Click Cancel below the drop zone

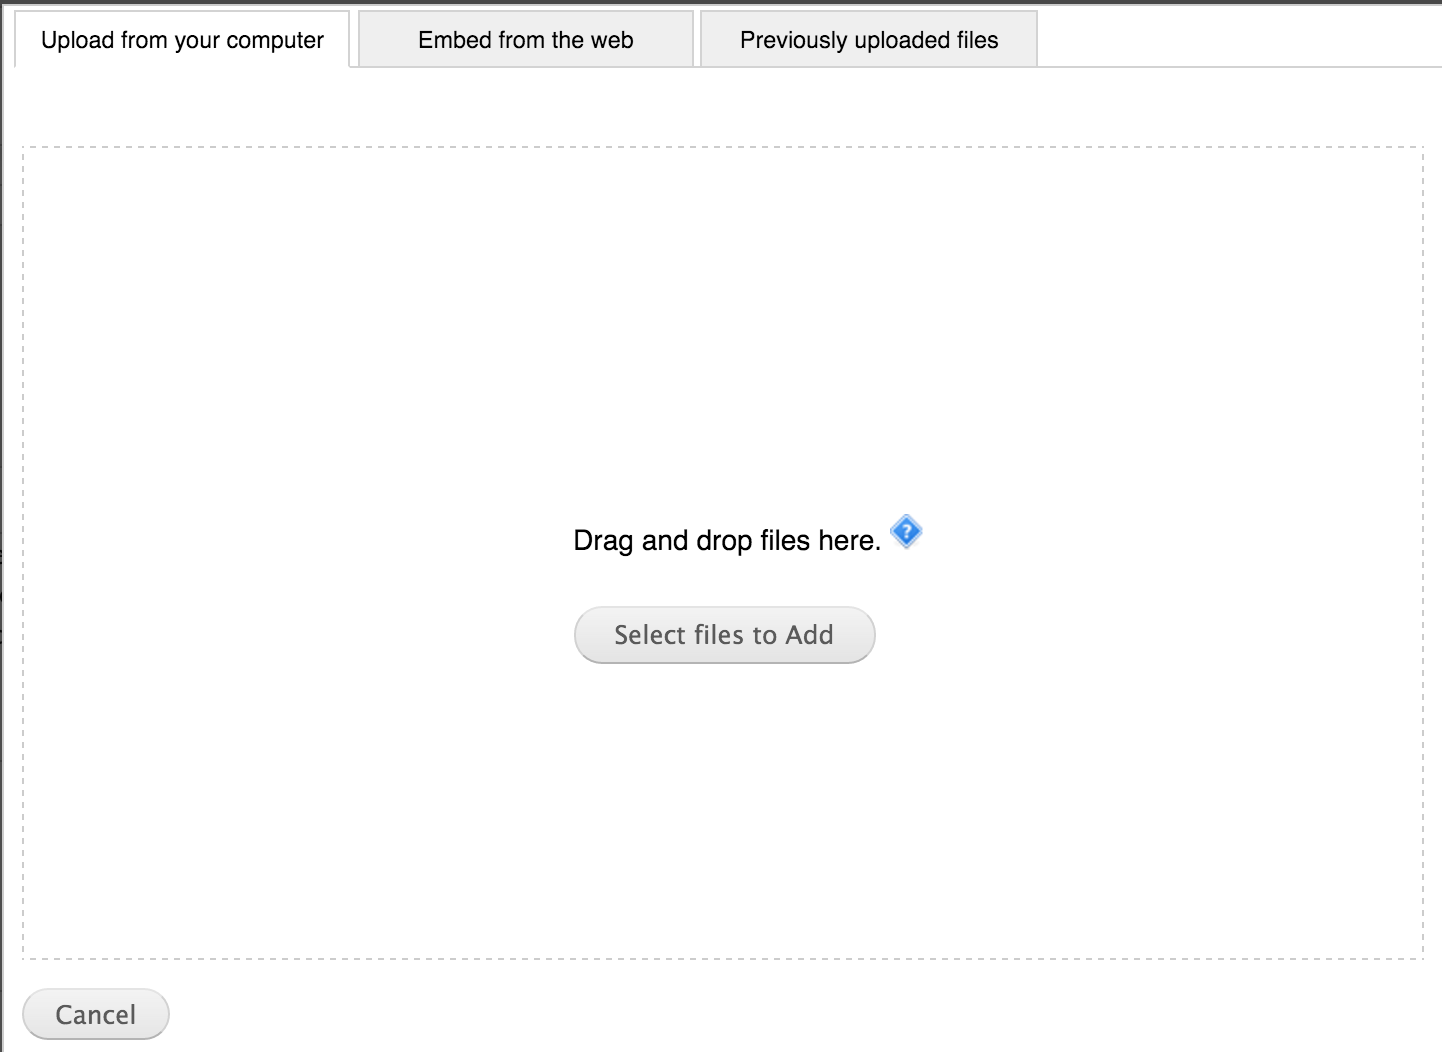(96, 1014)
